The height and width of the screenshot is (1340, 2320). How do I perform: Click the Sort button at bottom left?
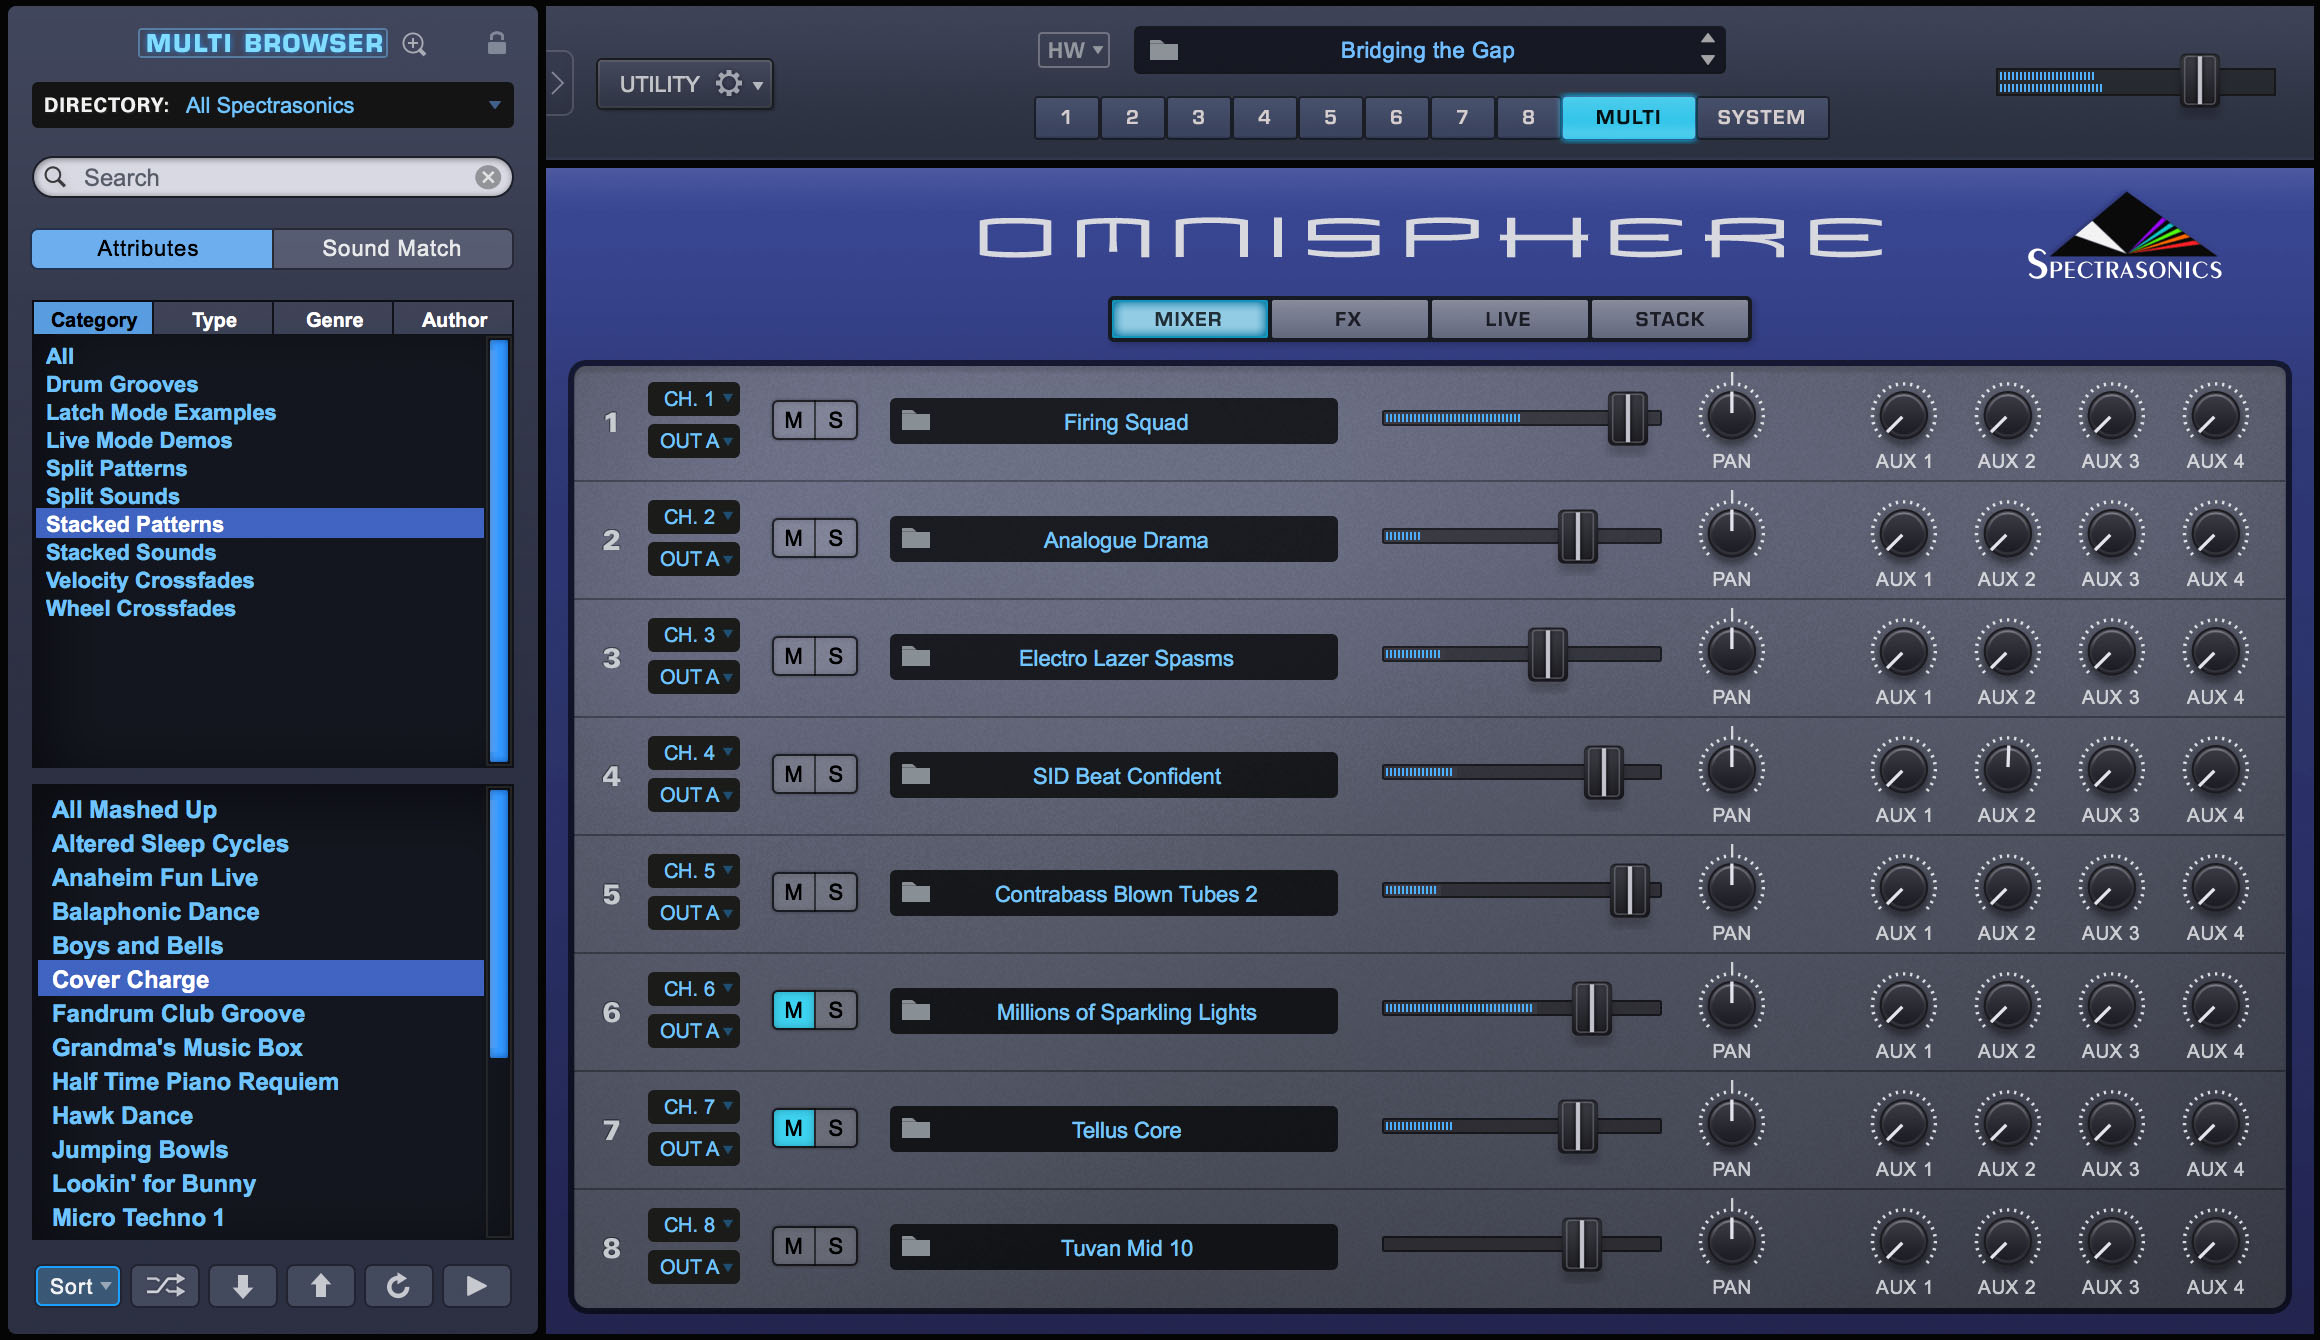coord(78,1284)
